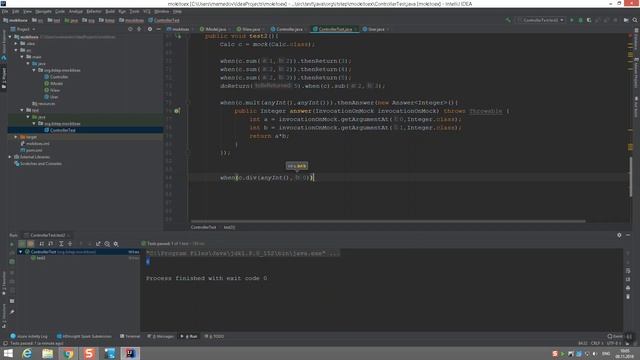
Task: Open the TODO tool window button
Action: [215, 336]
